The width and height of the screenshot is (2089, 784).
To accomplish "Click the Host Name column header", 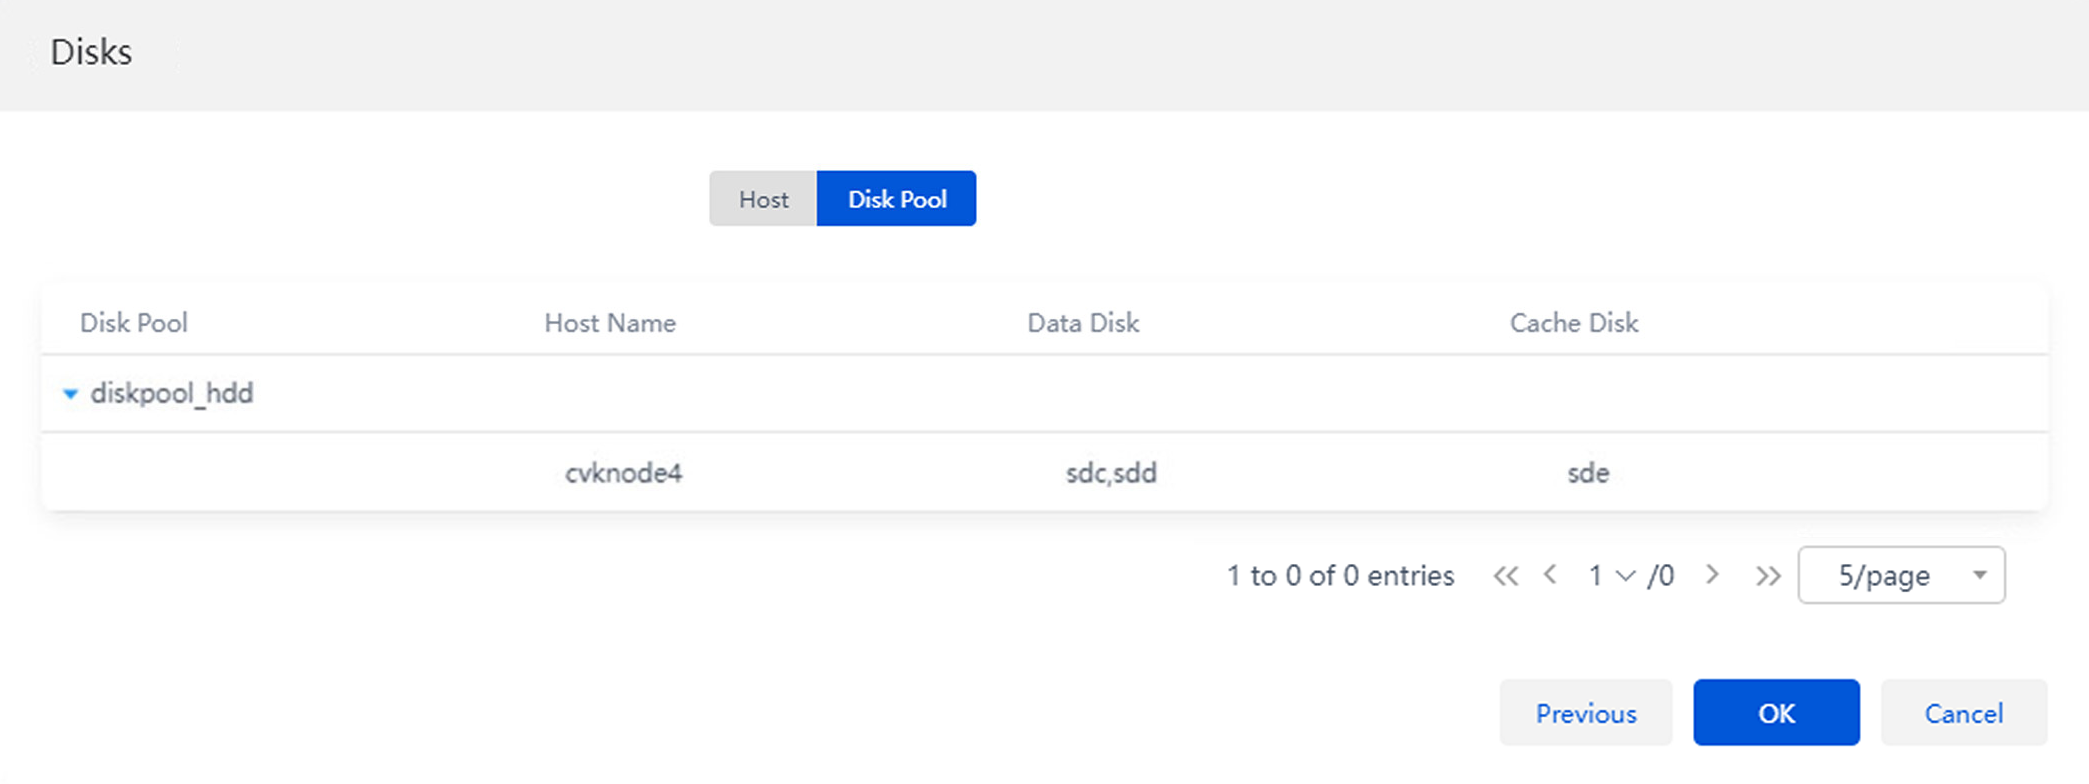I will pyautogui.click(x=609, y=323).
